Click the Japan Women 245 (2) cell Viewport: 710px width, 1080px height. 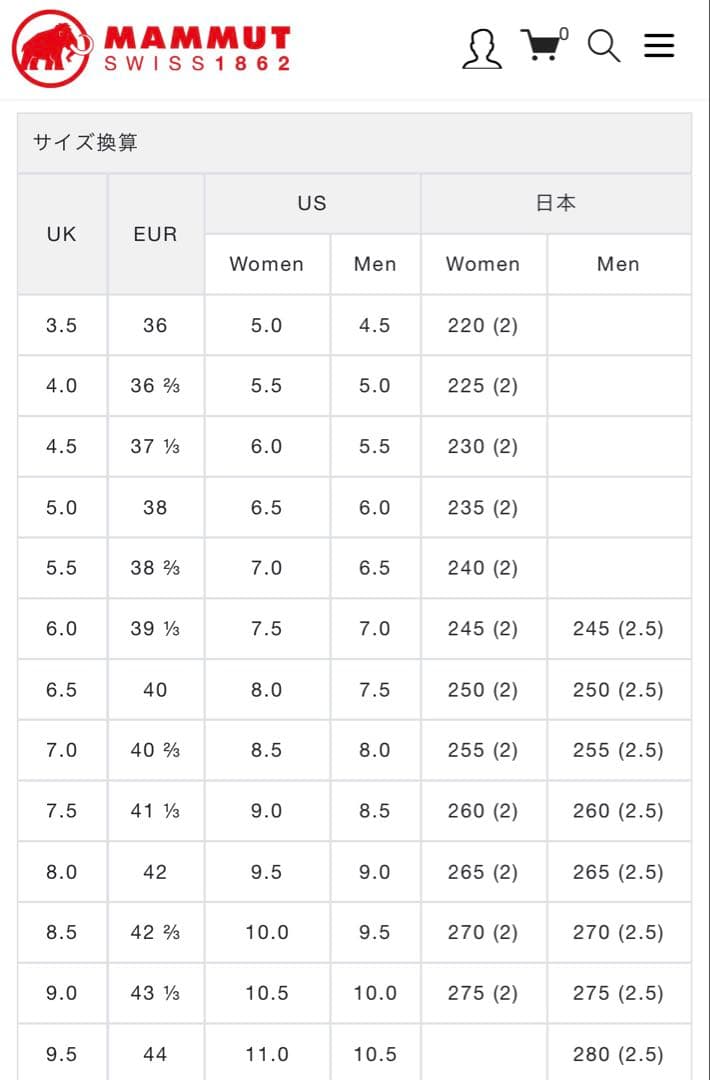(482, 629)
